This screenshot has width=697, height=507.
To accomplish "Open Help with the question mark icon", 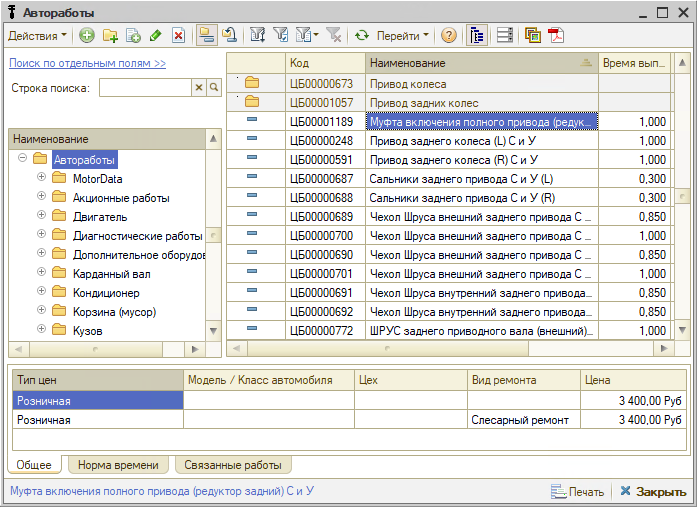I will [x=448, y=35].
